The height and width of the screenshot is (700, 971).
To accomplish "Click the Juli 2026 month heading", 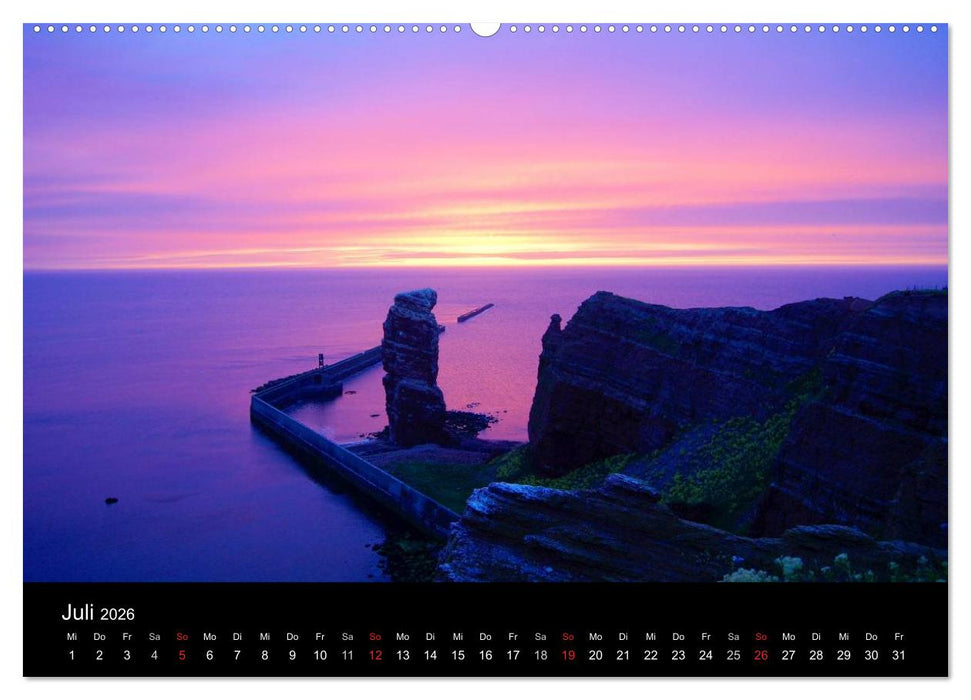I will [x=98, y=613].
